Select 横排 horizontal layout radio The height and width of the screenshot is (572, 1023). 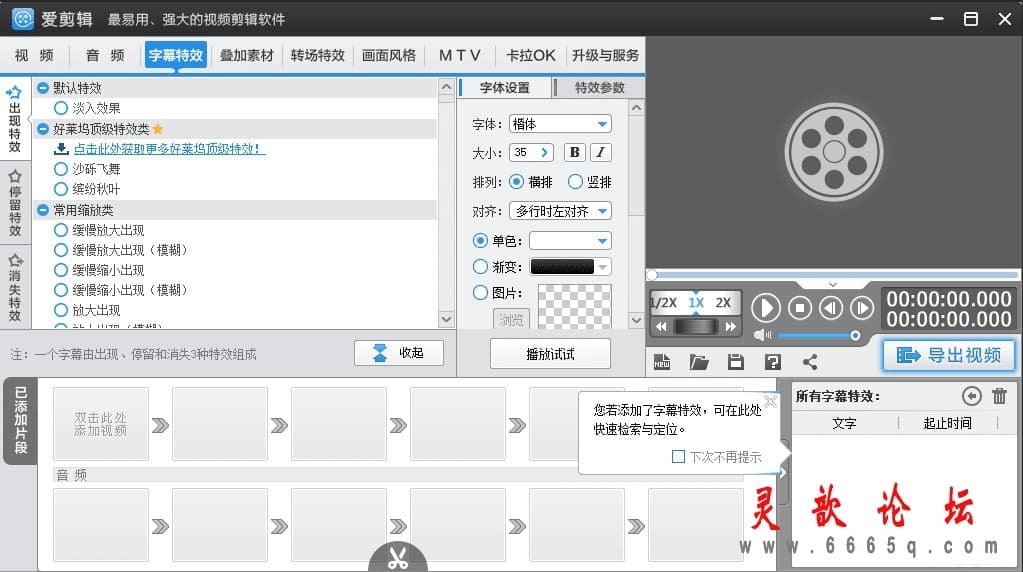(516, 181)
